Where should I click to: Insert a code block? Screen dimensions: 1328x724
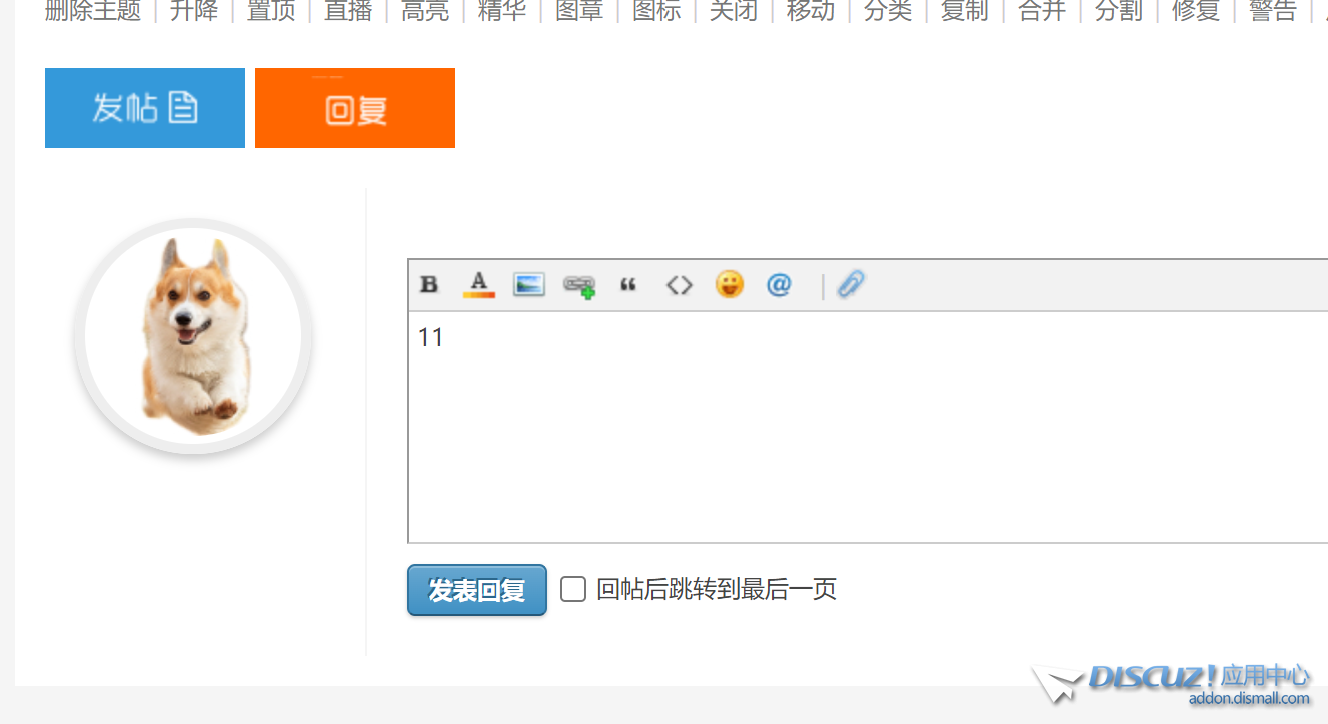pos(679,285)
